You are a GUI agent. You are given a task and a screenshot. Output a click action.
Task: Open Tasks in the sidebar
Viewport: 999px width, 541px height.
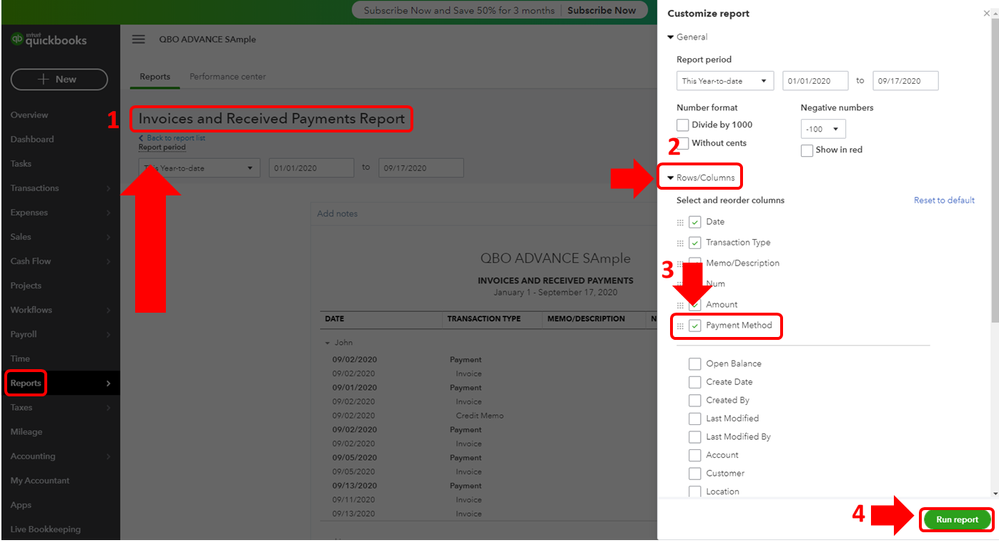20,164
